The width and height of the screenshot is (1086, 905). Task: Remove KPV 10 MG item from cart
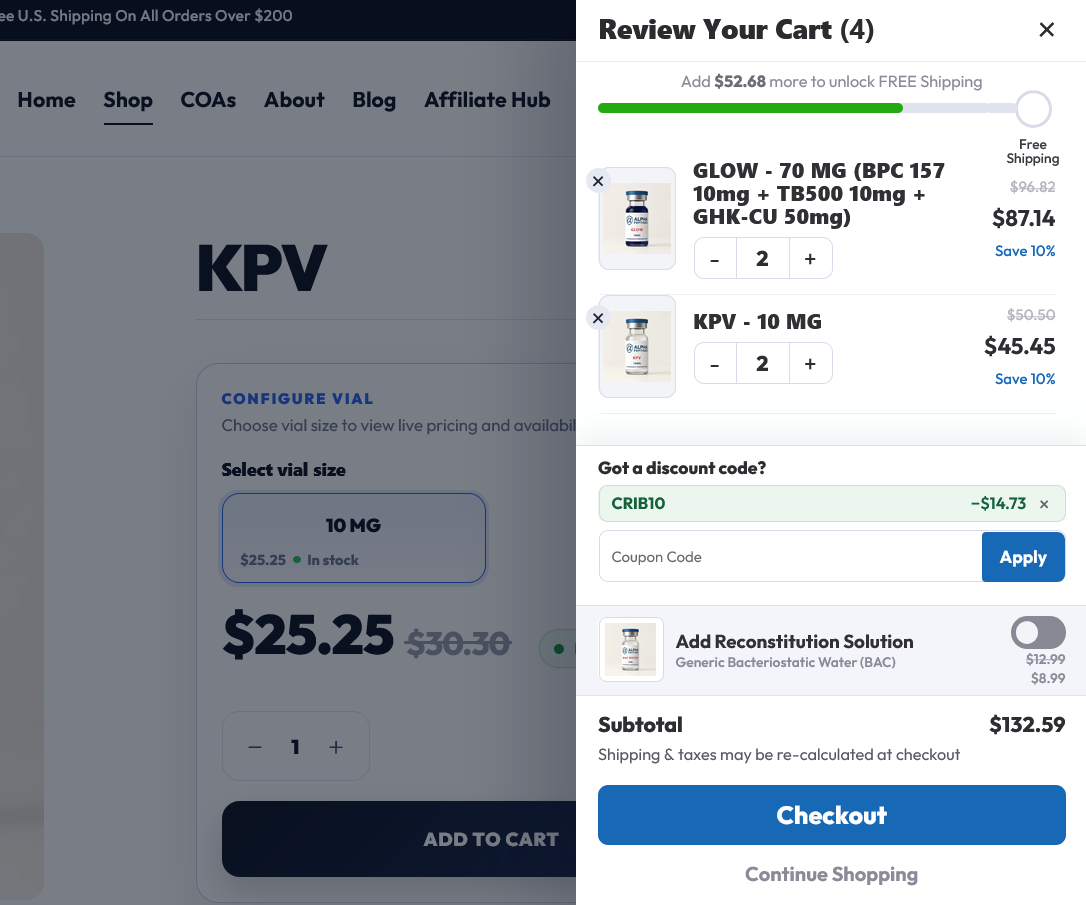click(x=598, y=319)
